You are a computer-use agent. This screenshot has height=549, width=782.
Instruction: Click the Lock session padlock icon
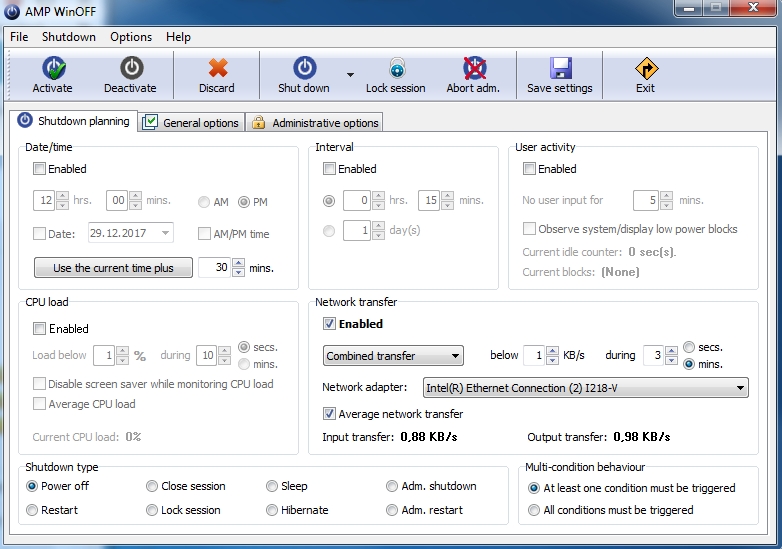pos(396,69)
